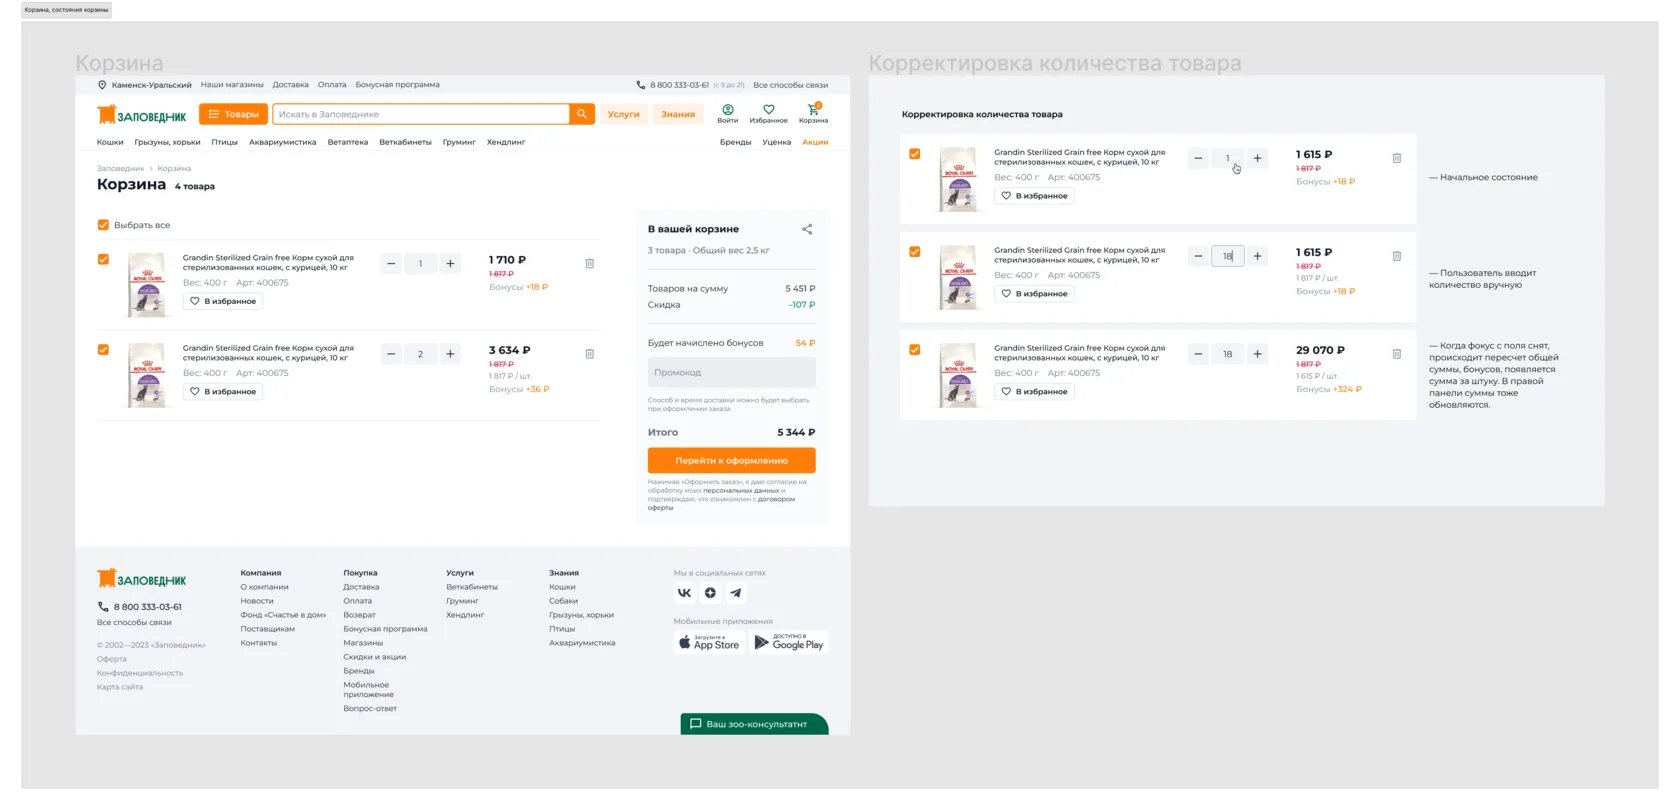Screen dimensions: 1680x810
Task: Open the Птицы category
Action: [224, 142]
